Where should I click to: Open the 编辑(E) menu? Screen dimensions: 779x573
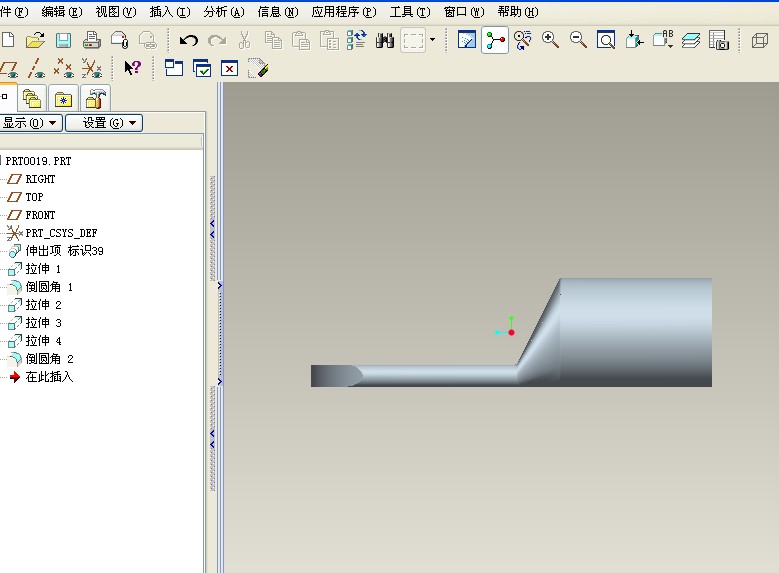62,11
